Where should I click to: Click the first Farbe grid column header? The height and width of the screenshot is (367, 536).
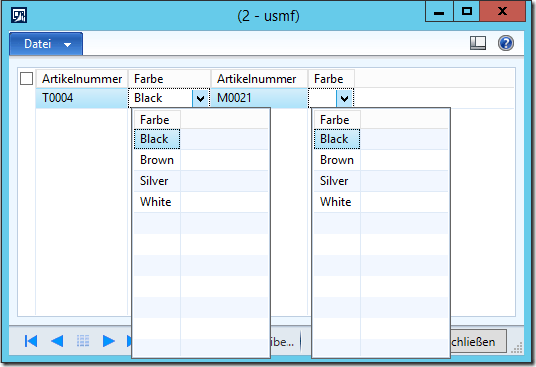[x=169, y=79]
